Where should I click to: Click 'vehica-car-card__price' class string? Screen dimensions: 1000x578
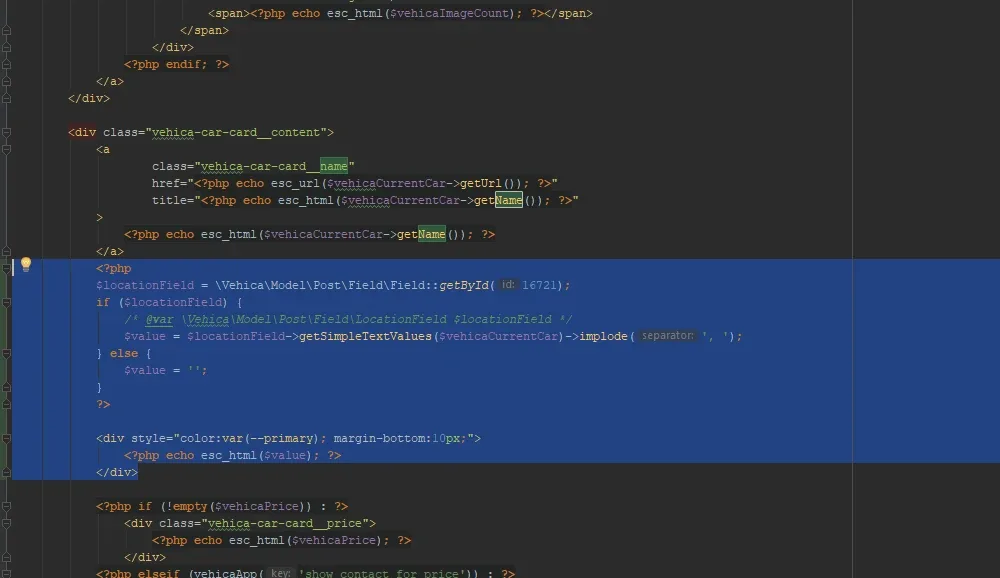[285, 523]
